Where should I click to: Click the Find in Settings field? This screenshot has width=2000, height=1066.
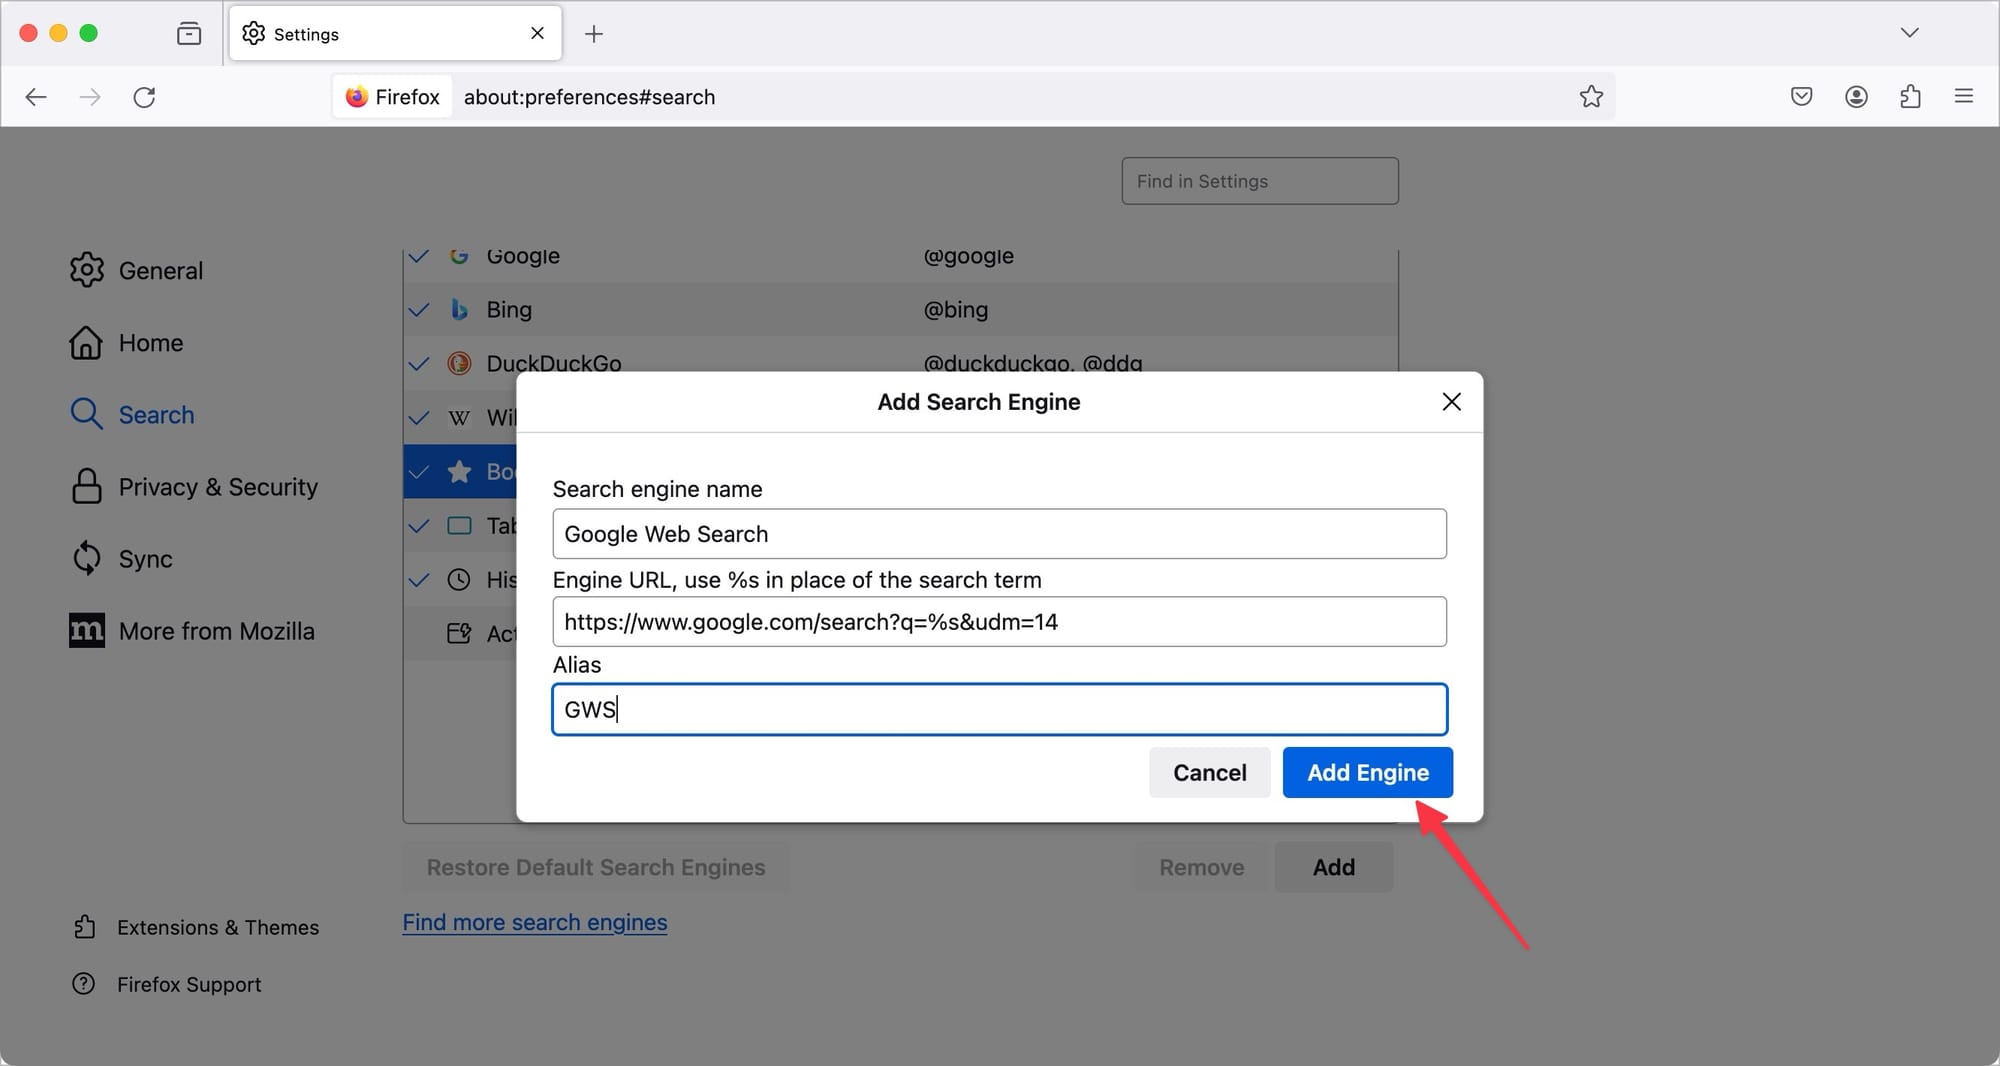pyautogui.click(x=1260, y=181)
